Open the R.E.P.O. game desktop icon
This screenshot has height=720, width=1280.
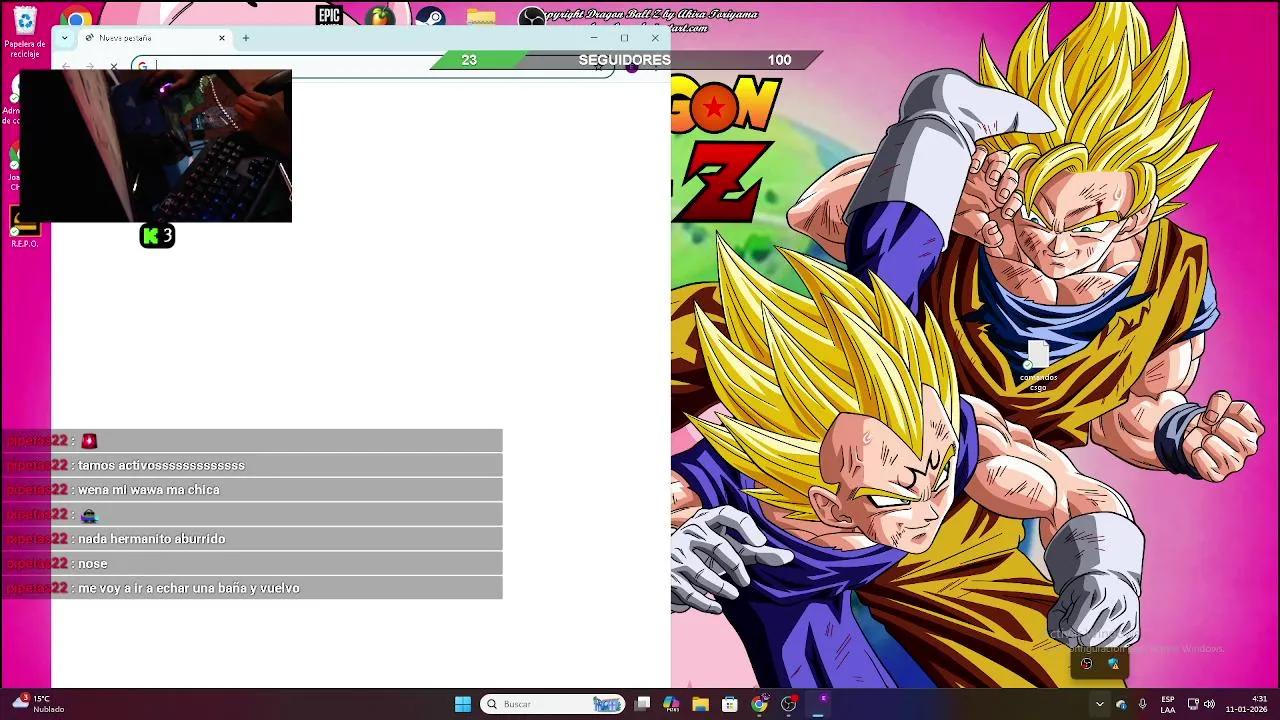[x=25, y=227]
